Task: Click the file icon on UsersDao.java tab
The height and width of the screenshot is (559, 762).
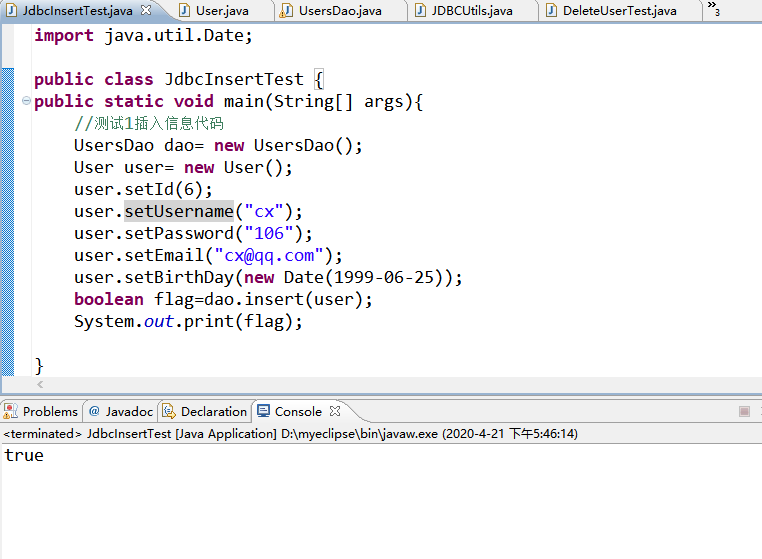Action: point(286,11)
